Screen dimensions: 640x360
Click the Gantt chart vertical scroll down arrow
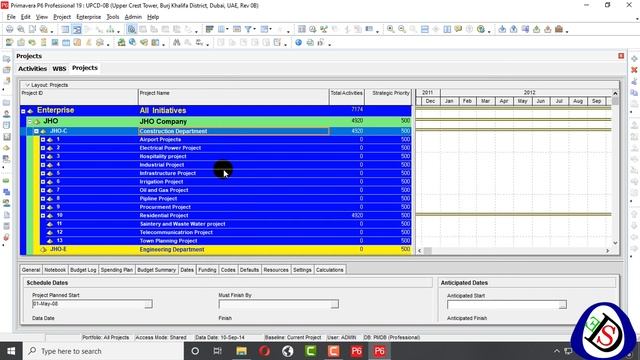pos(615,243)
